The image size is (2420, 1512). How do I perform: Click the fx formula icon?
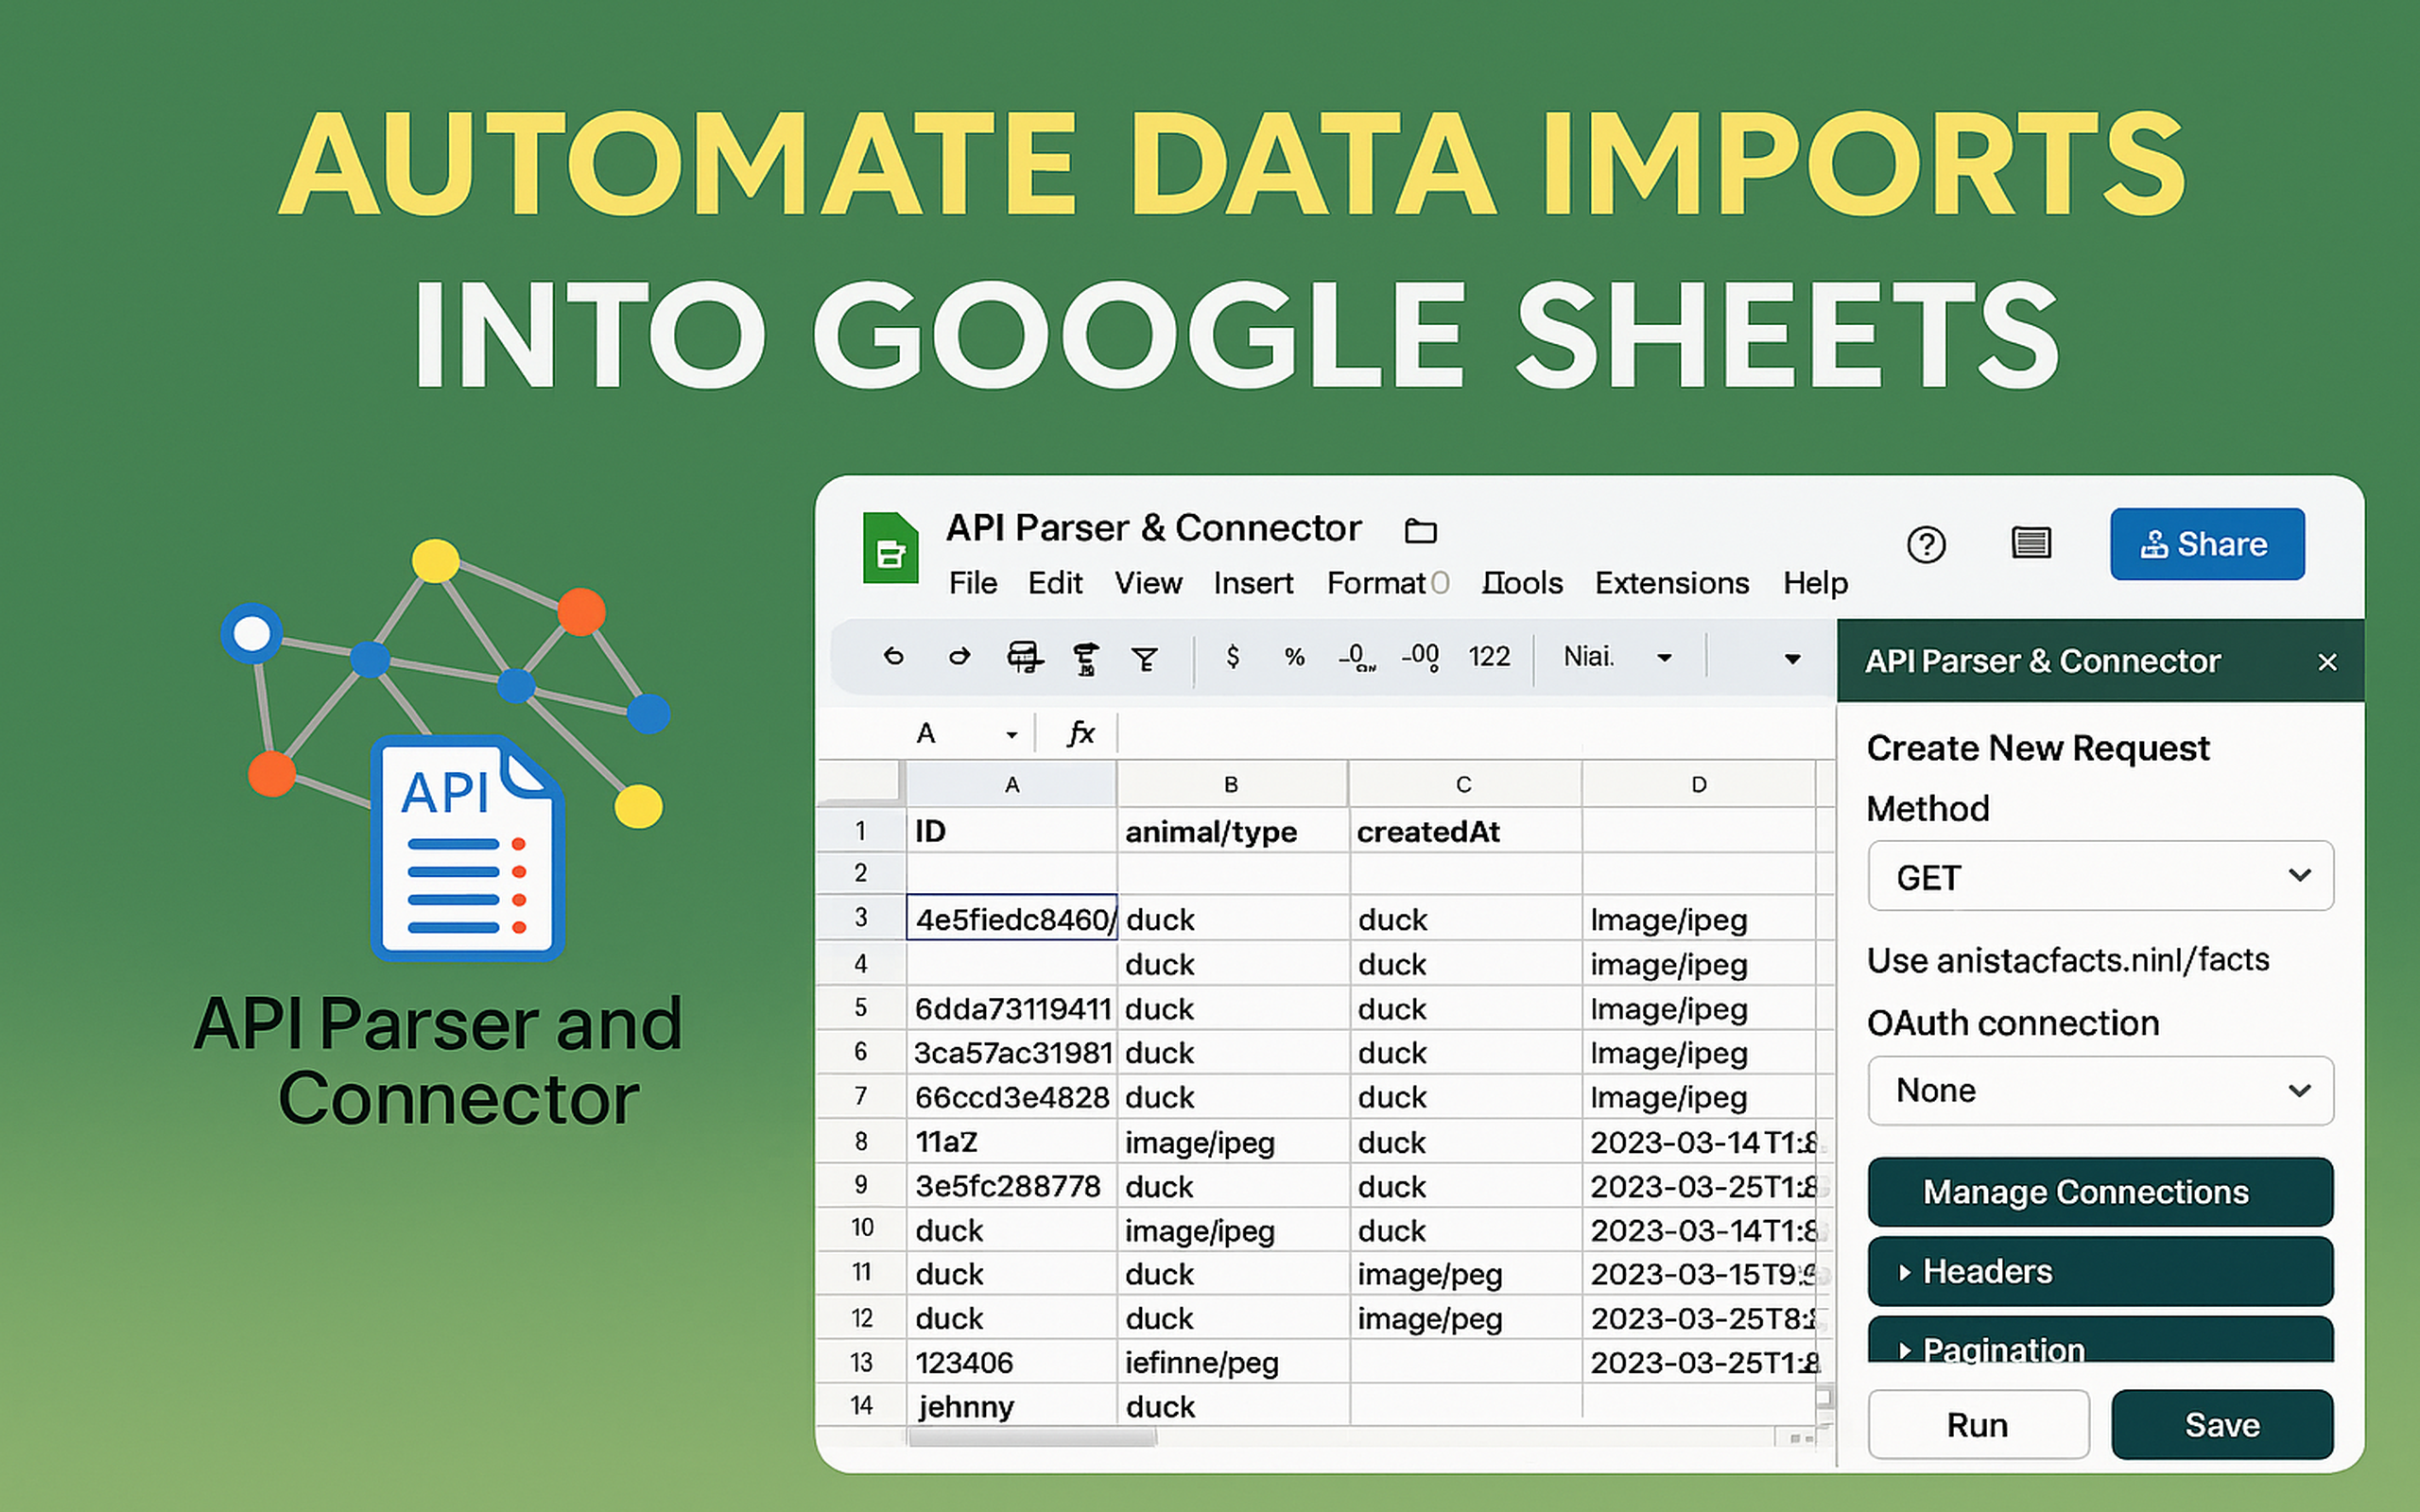(x=1080, y=733)
